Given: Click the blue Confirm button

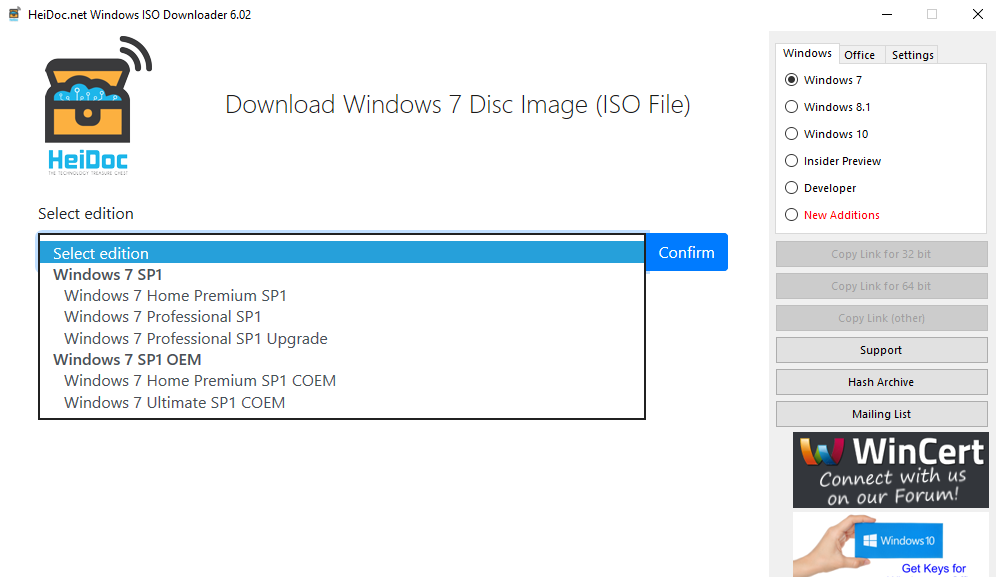Looking at the screenshot, I should click(687, 252).
